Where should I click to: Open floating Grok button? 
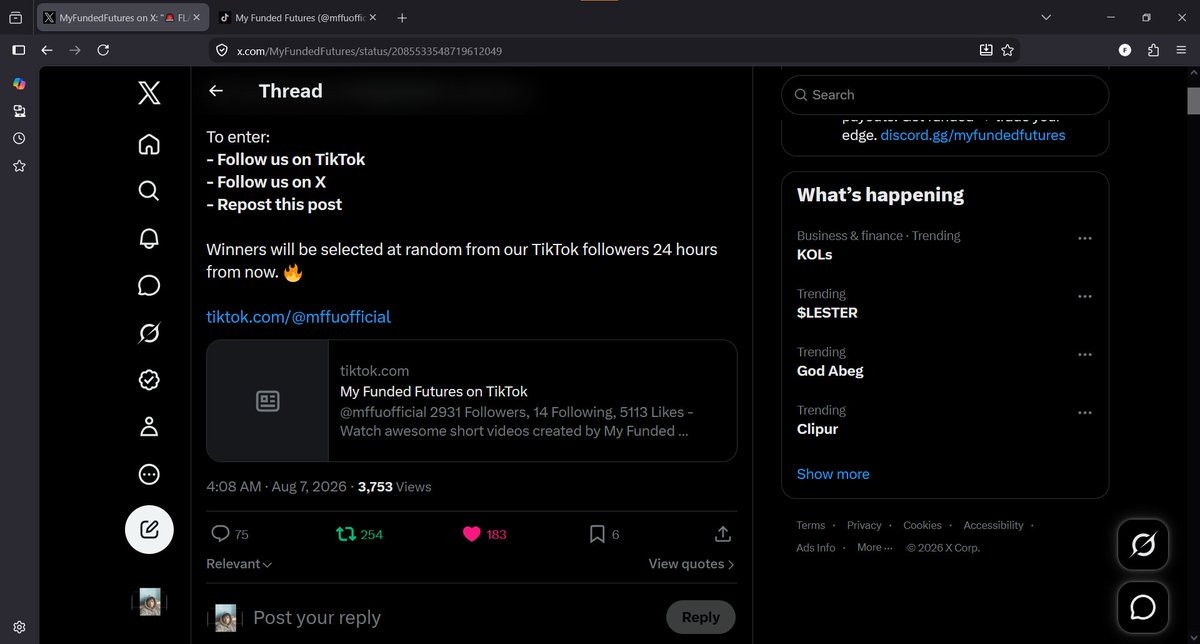tap(1143, 545)
